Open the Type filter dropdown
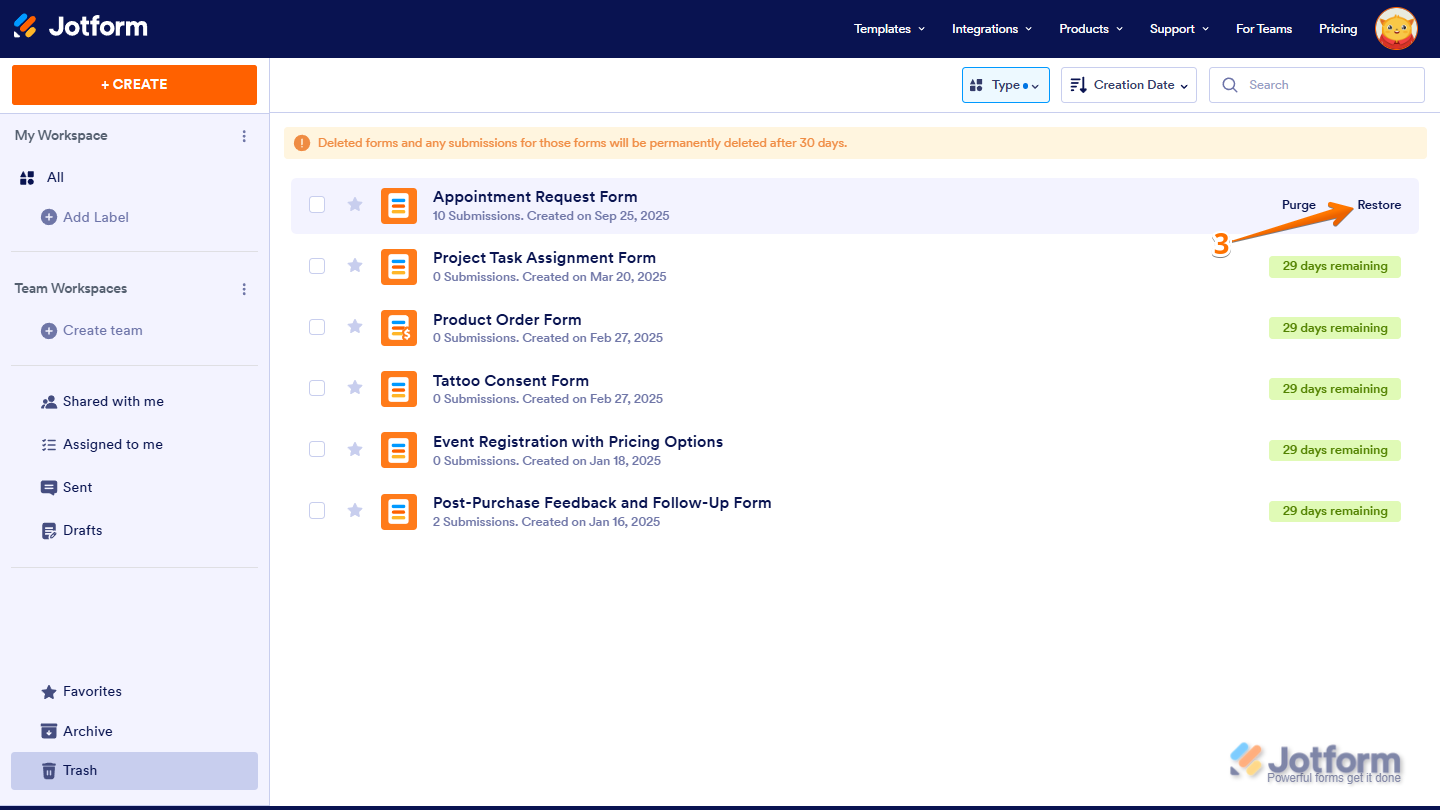1440x810 pixels. 1005,85
